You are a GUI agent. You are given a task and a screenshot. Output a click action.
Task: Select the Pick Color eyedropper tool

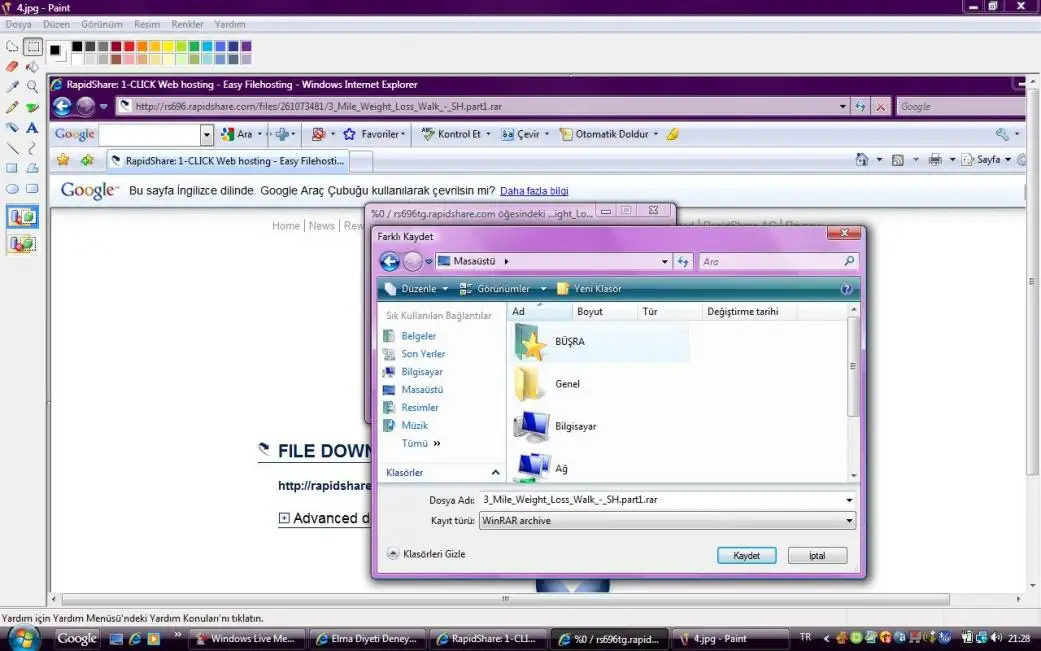pyautogui.click(x=12, y=86)
